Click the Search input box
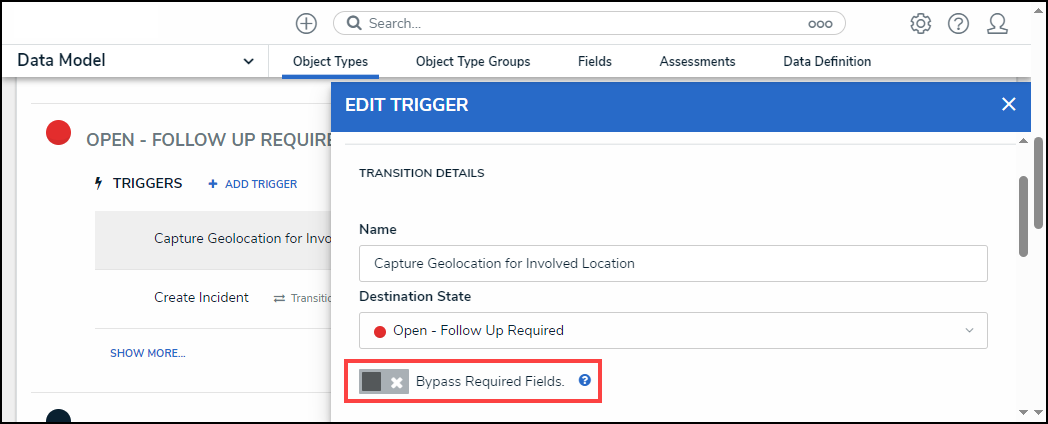1048x424 pixels. click(x=580, y=23)
